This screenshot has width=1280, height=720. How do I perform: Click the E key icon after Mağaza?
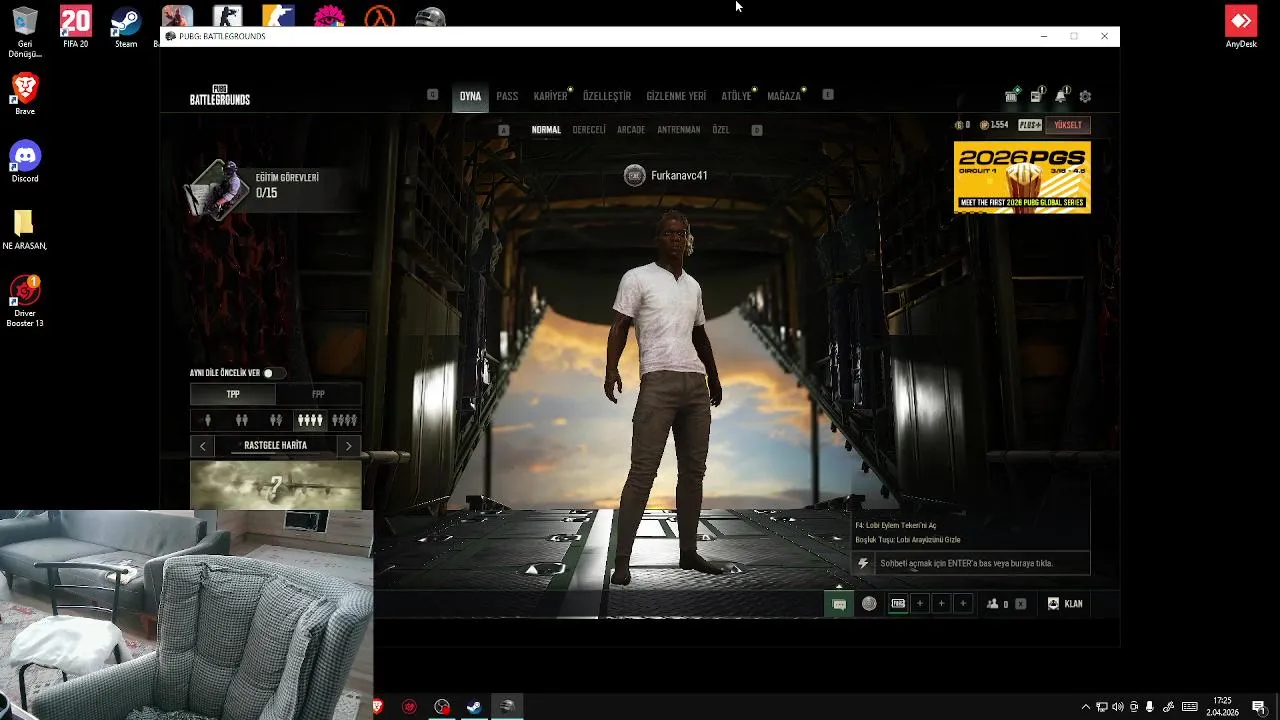pos(828,95)
